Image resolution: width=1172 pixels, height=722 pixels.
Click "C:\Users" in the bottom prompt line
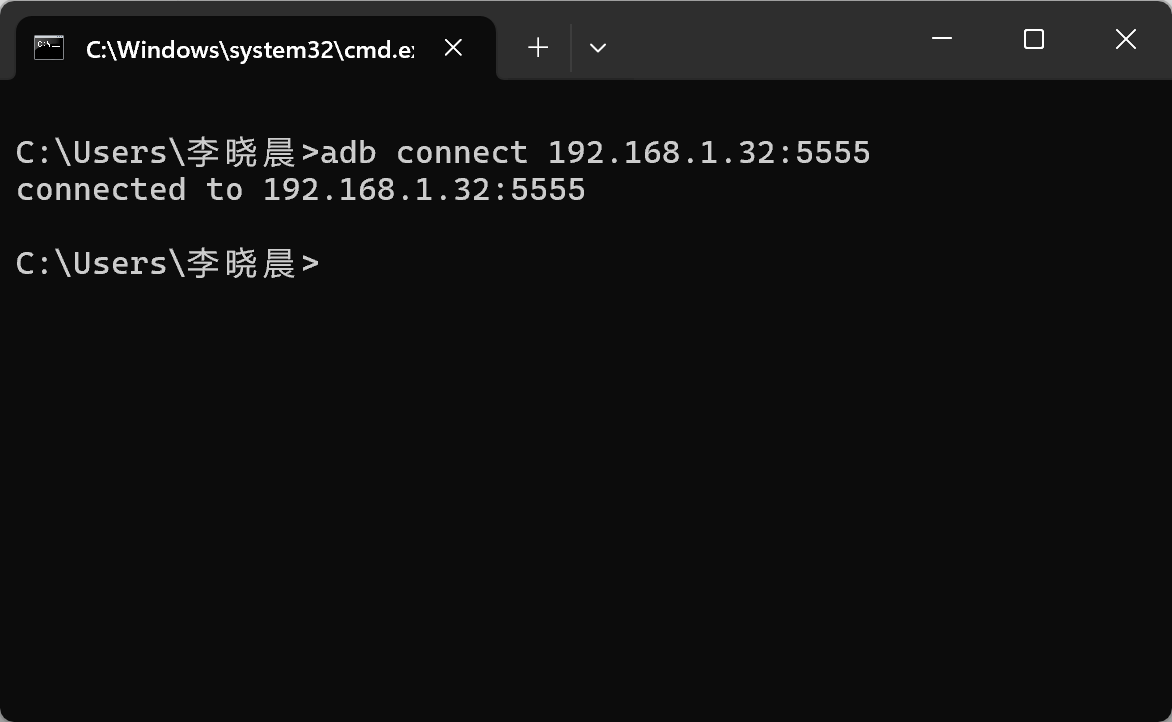[91, 263]
